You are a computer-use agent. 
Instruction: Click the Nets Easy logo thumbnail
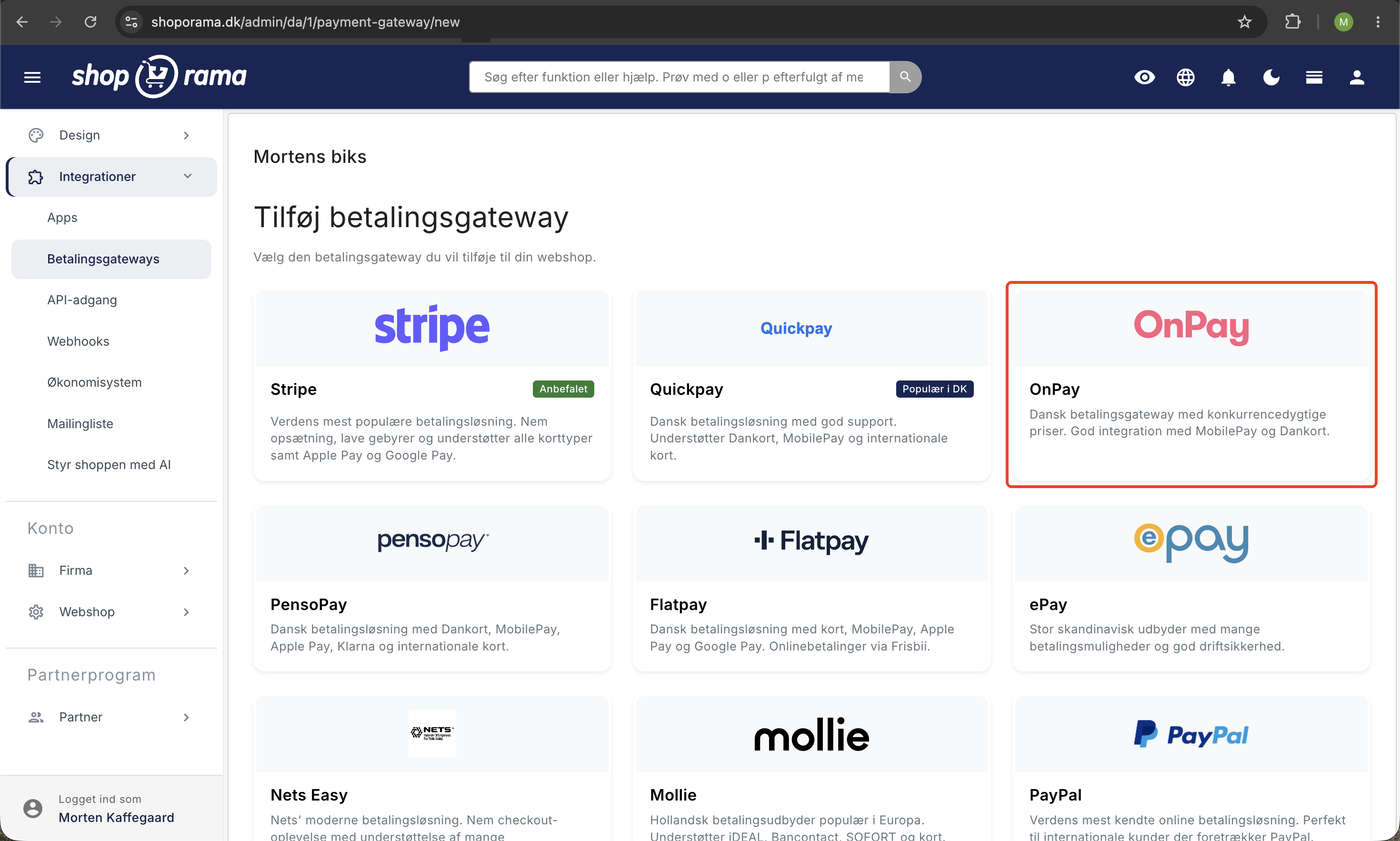point(432,733)
